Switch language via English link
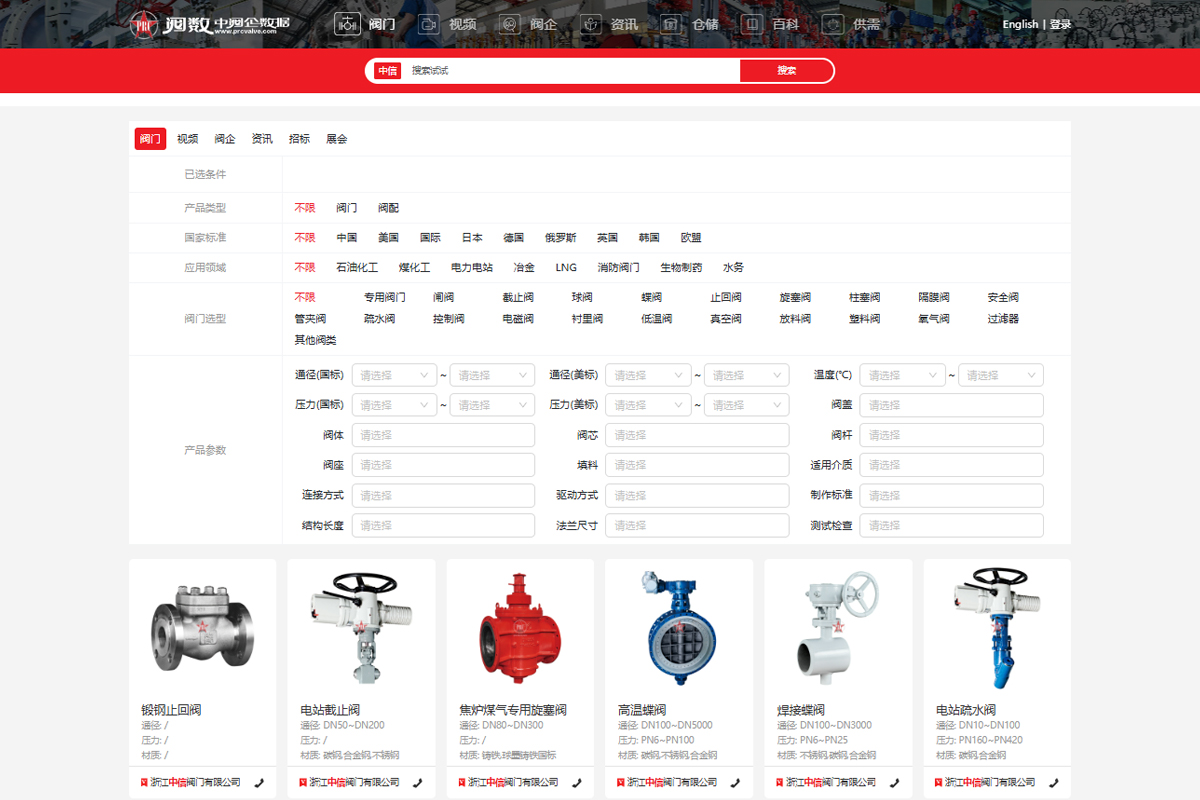Image resolution: width=1200 pixels, height=800 pixels. [x=1019, y=25]
